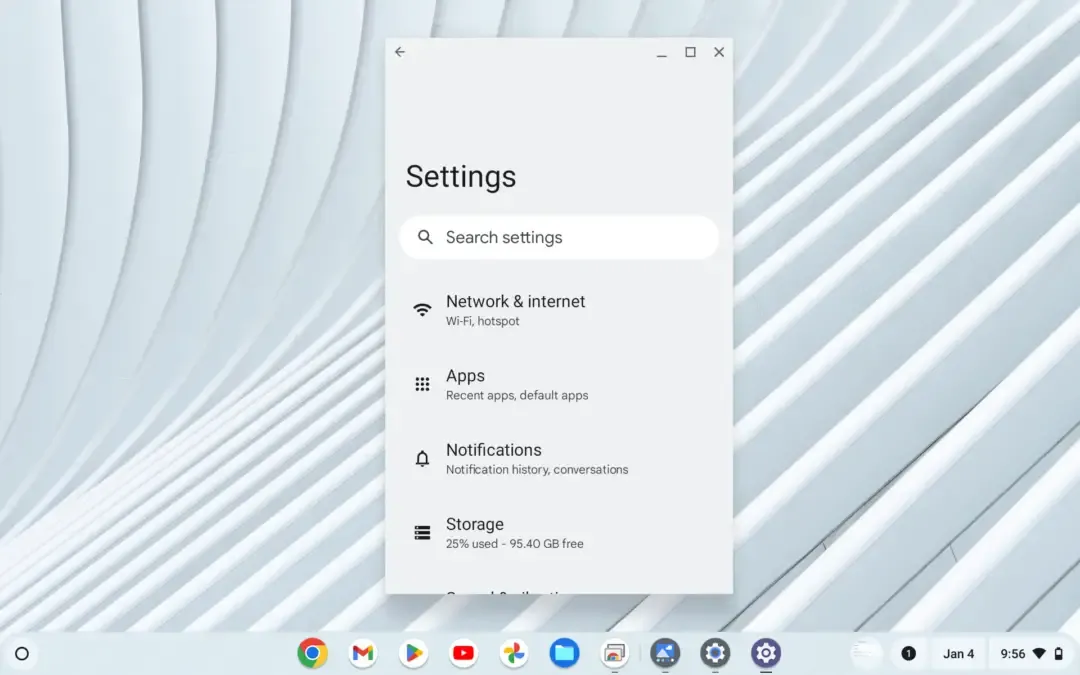Open the faint holding space preview on shelf
Screen dimensions: 1080x675
865,653
